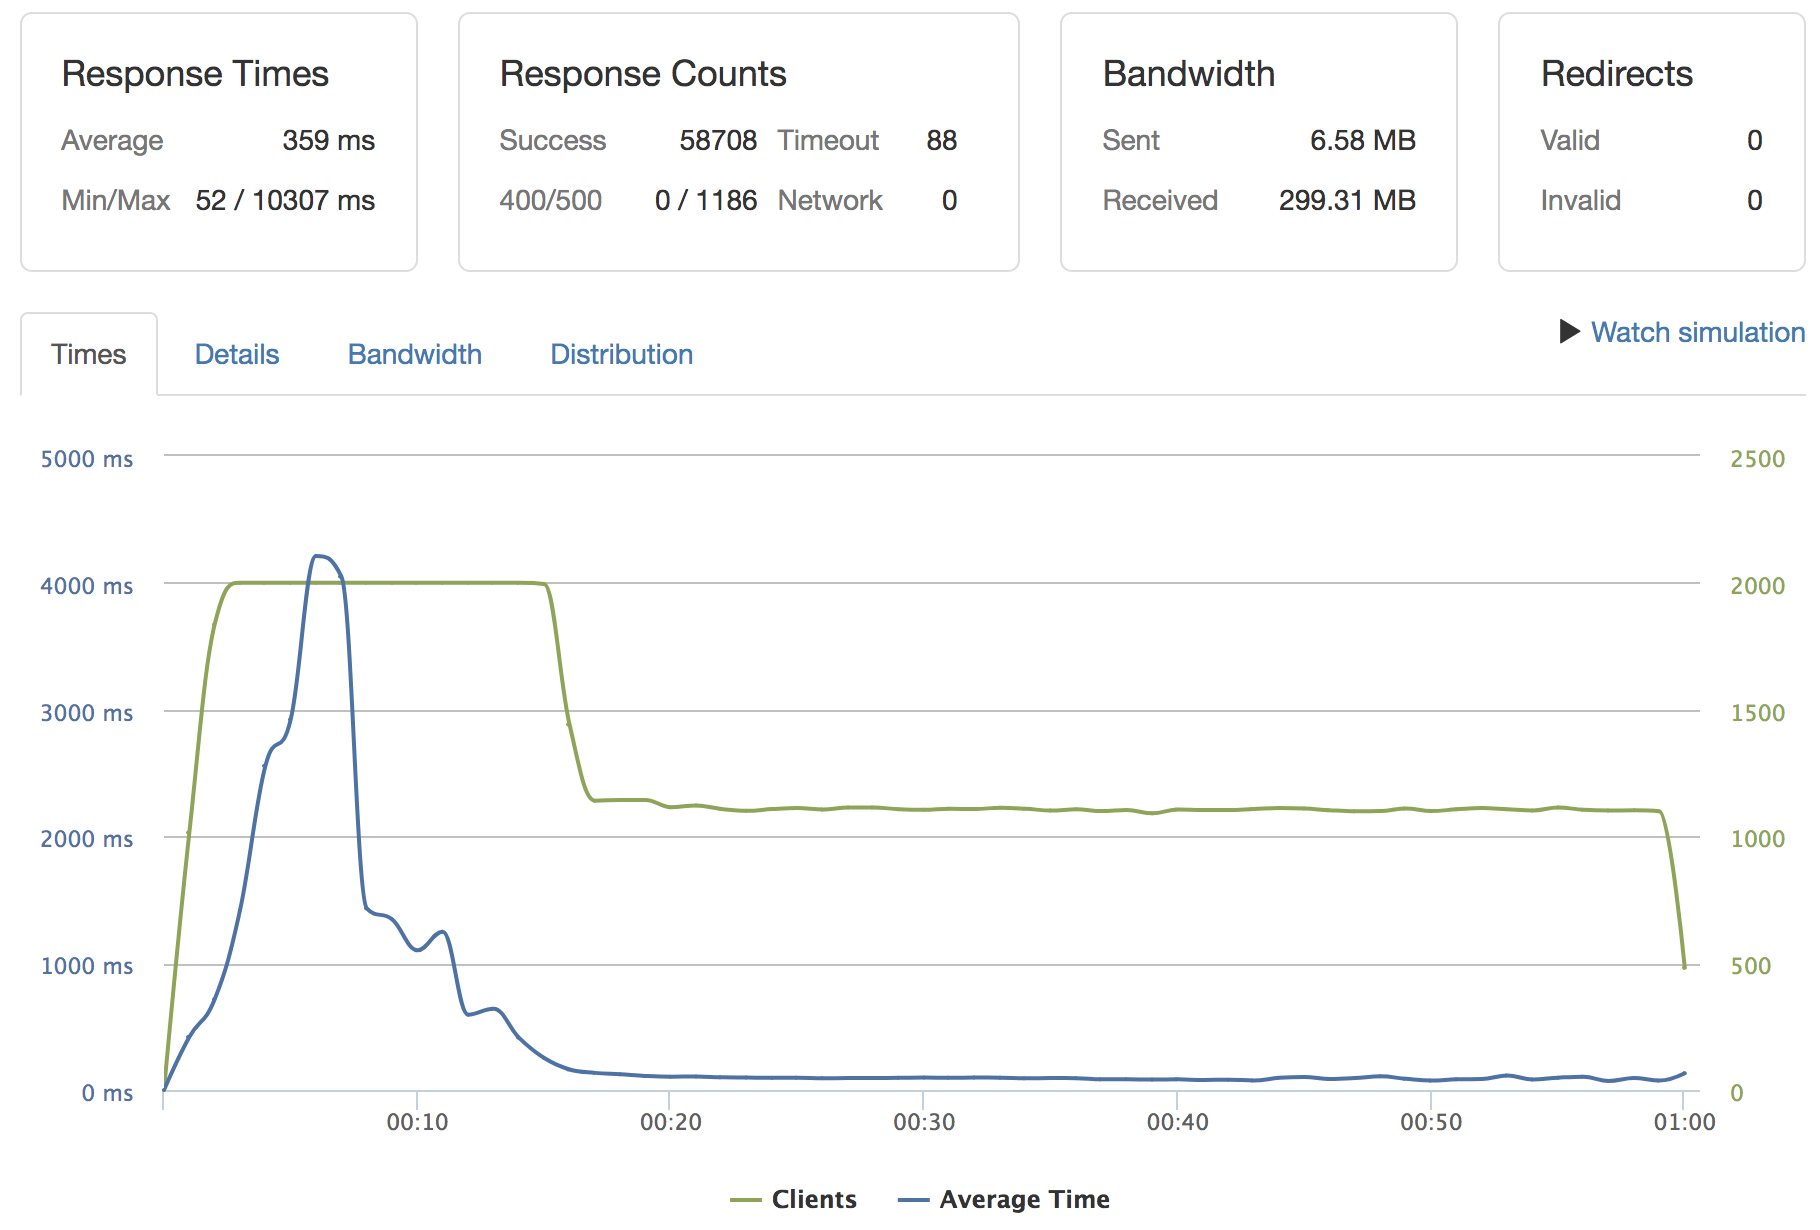Viewport: 1820px width, 1230px height.
Task: Click the green Clients legend line marker
Action: pos(746,1200)
